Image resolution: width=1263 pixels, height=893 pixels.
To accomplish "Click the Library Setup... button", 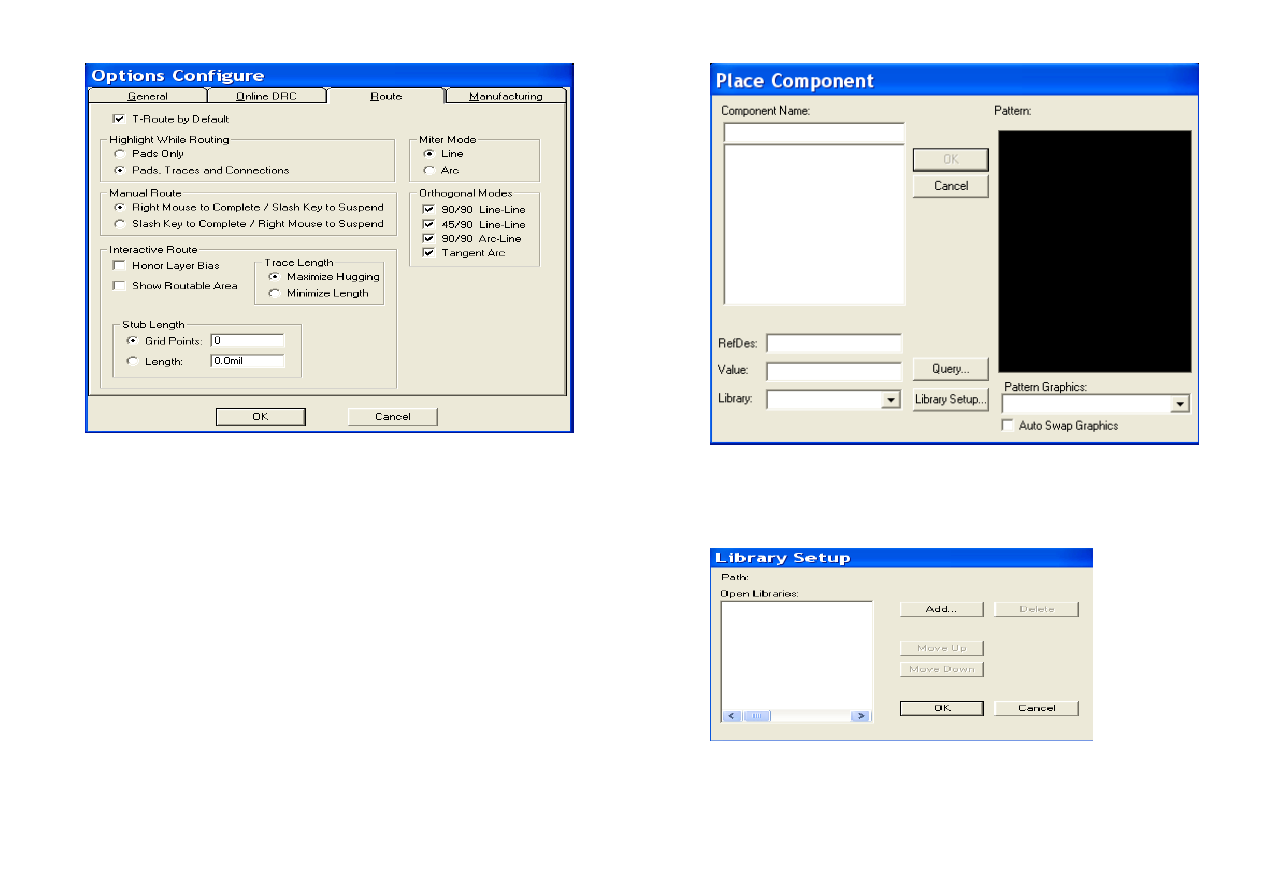I will pyautogui.click(x=951, y=400).
